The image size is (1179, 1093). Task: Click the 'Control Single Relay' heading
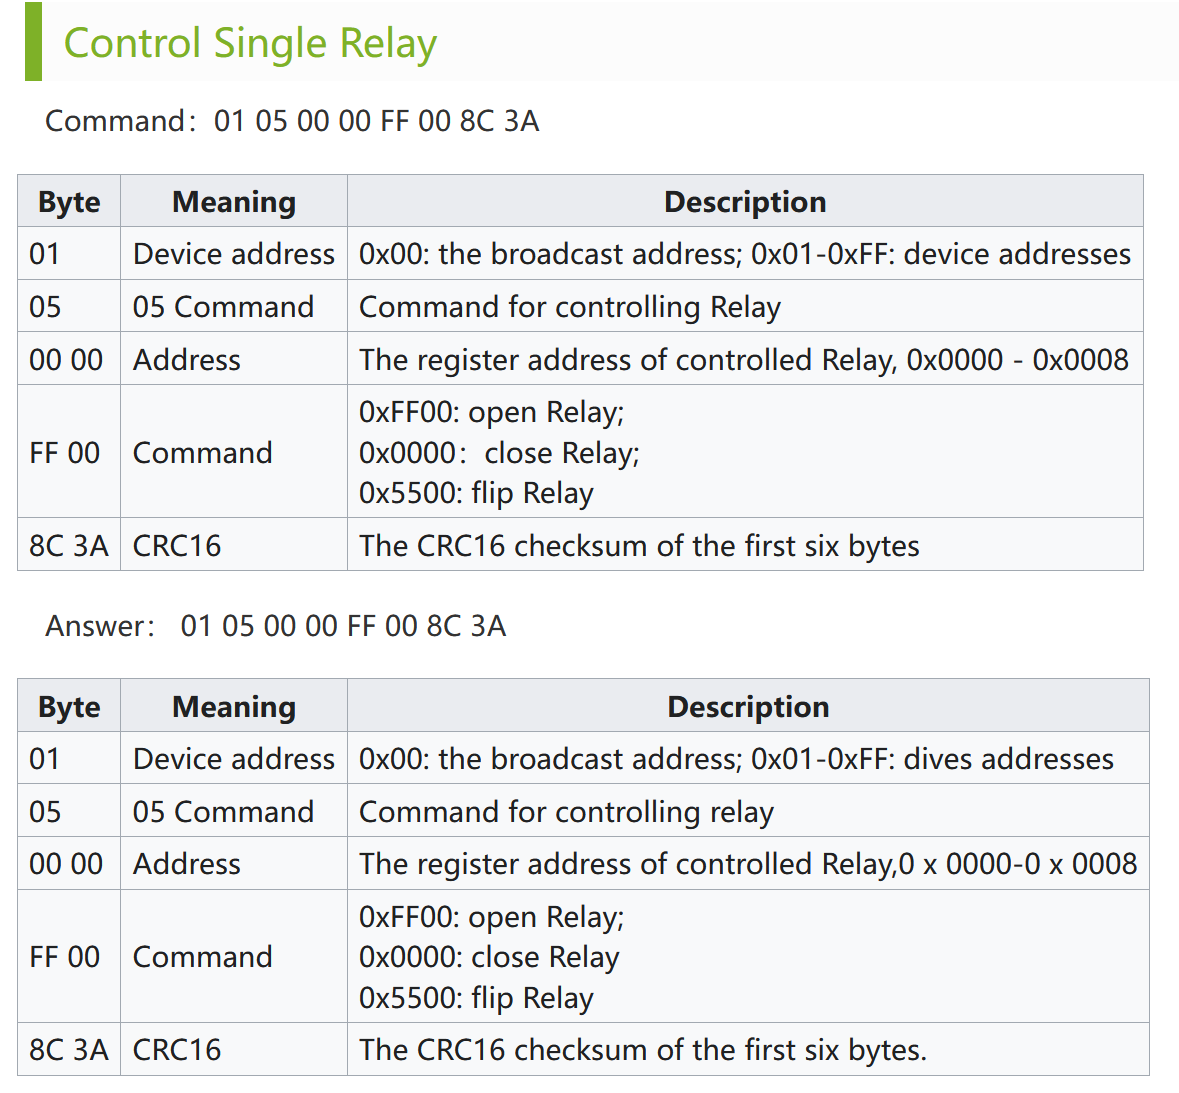250,44
